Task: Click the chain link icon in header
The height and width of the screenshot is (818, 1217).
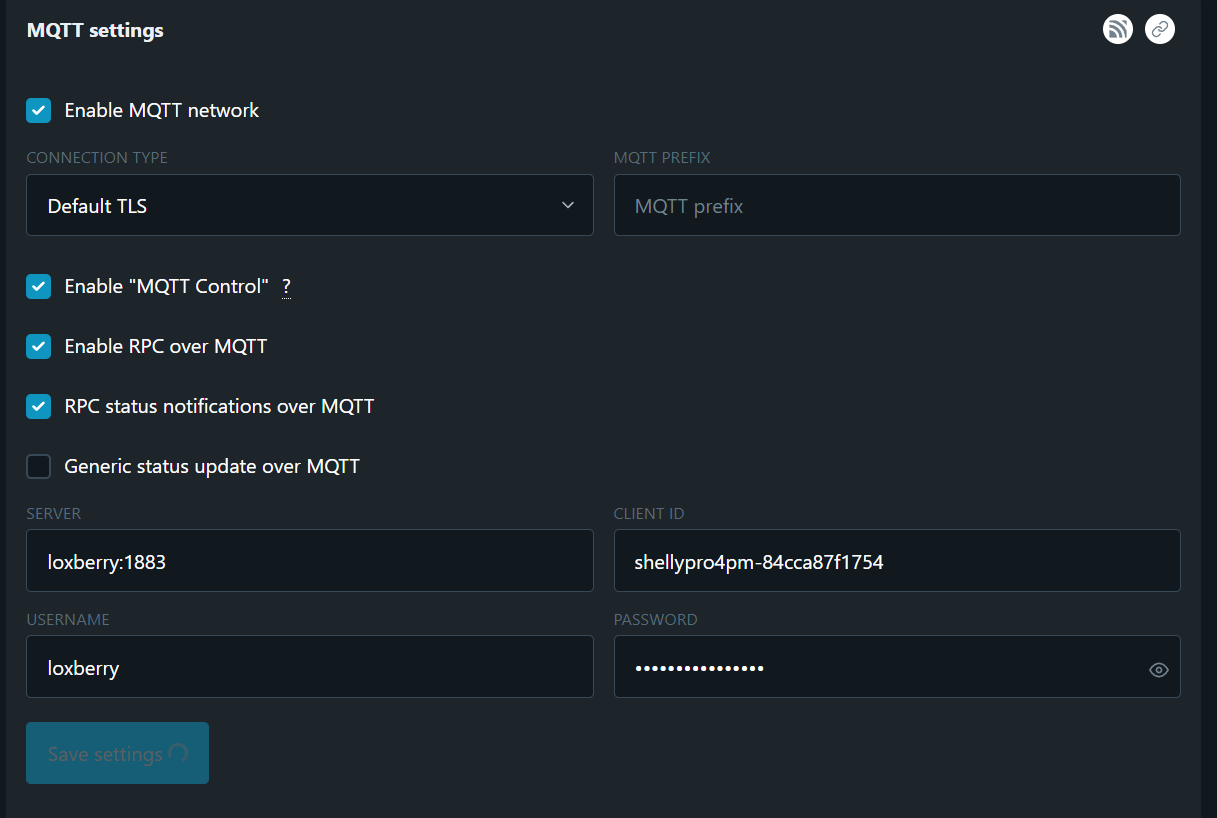Action: coord(1159,30)
